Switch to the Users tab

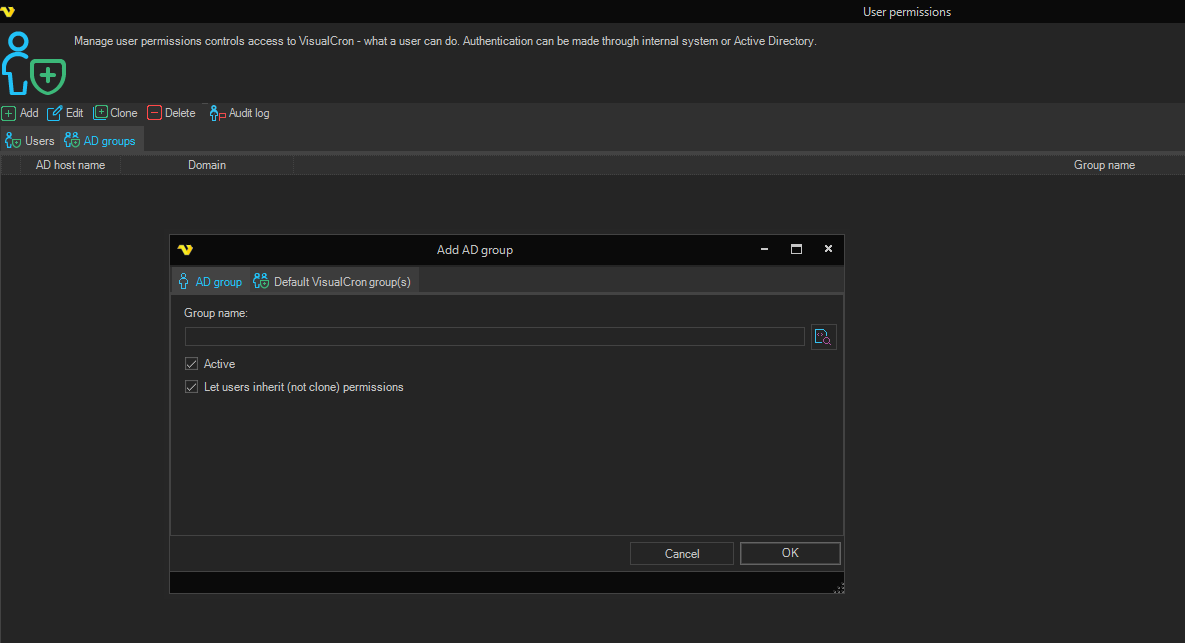[30, 141]
